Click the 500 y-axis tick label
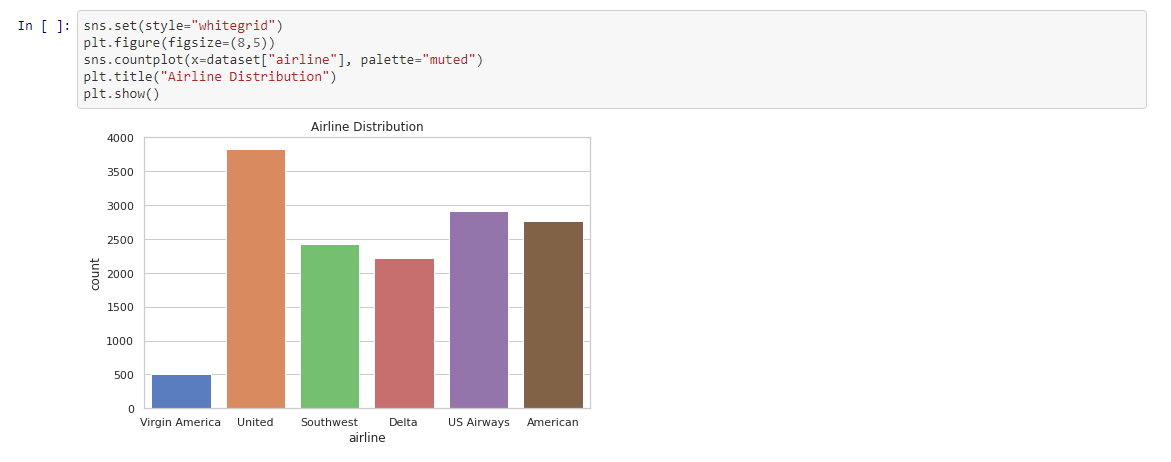Screen dimensions: 1171x462 pos(125,375)
